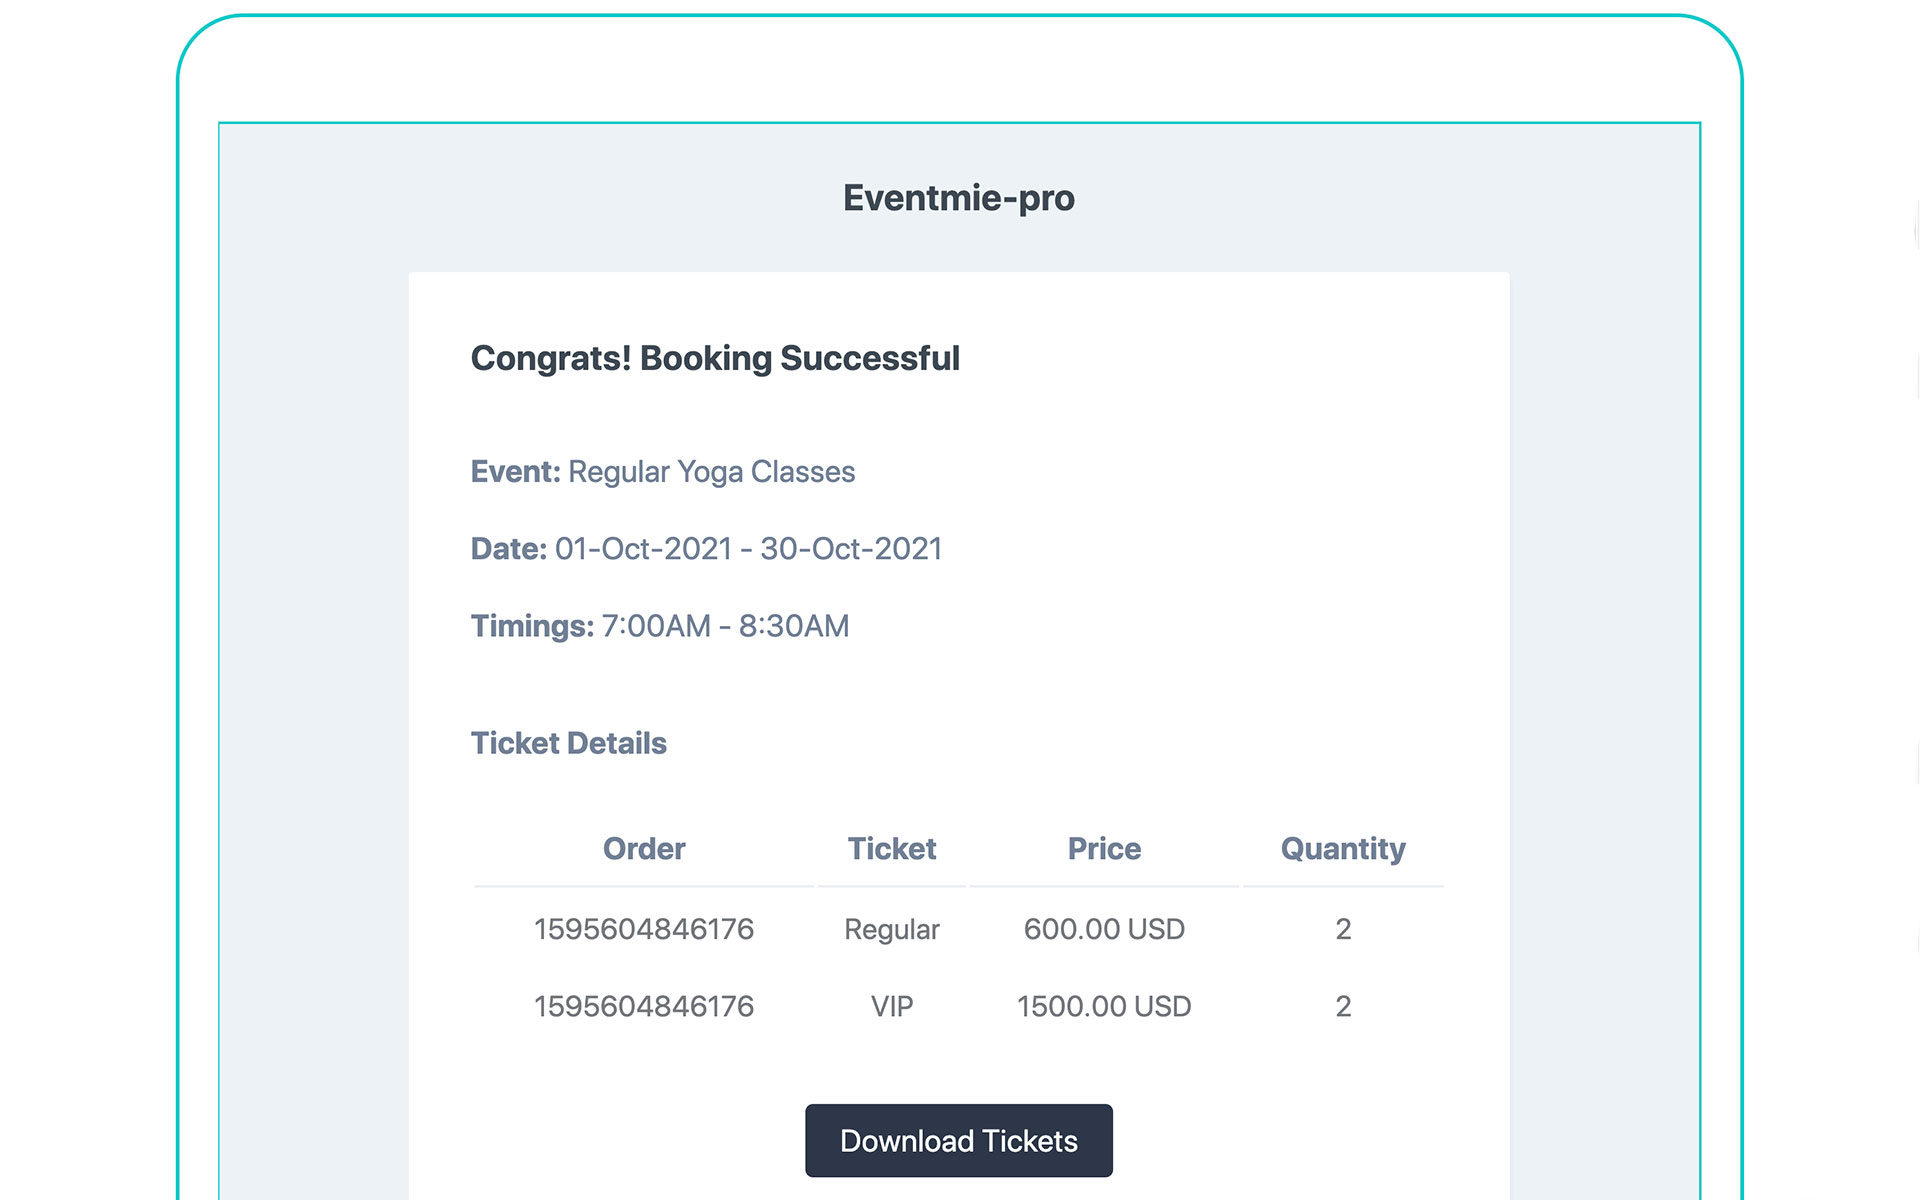This screenshot has width=1920, height=1200.
Task: Click the Order column header
Action: (644, 849)
